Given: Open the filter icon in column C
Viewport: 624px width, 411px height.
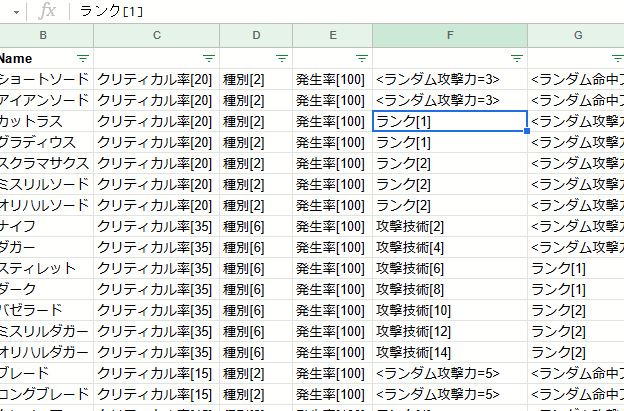Looking at the screenshot, I should [209, 58].
